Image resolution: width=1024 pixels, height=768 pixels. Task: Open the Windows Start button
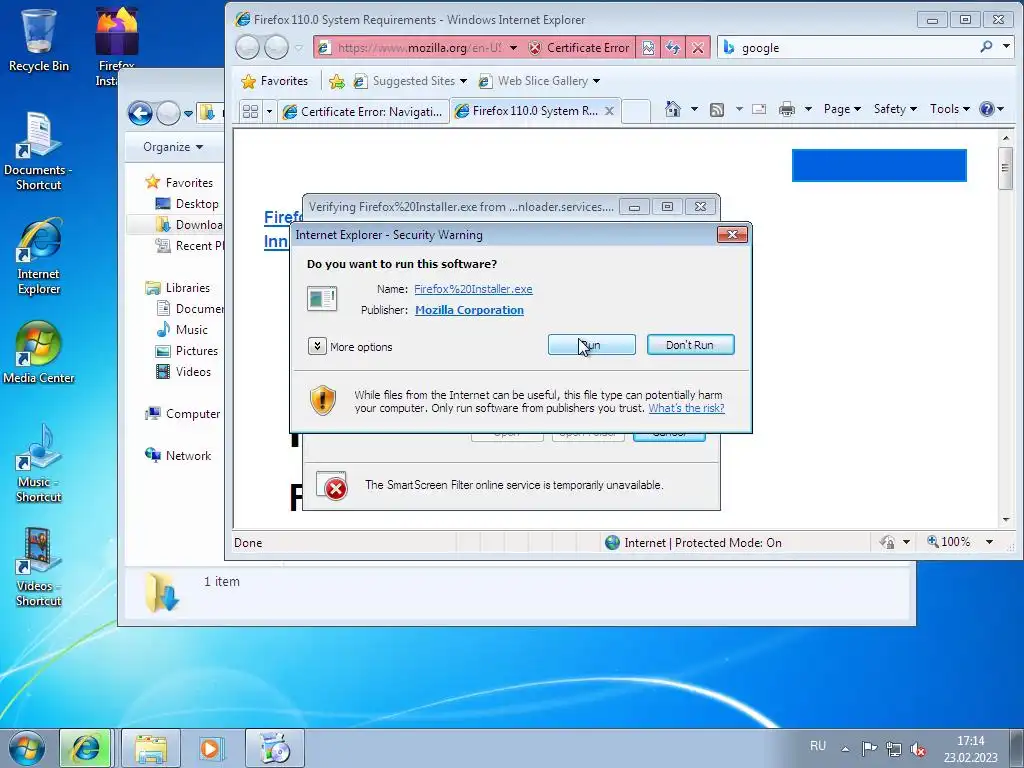(x=26, y=748)
